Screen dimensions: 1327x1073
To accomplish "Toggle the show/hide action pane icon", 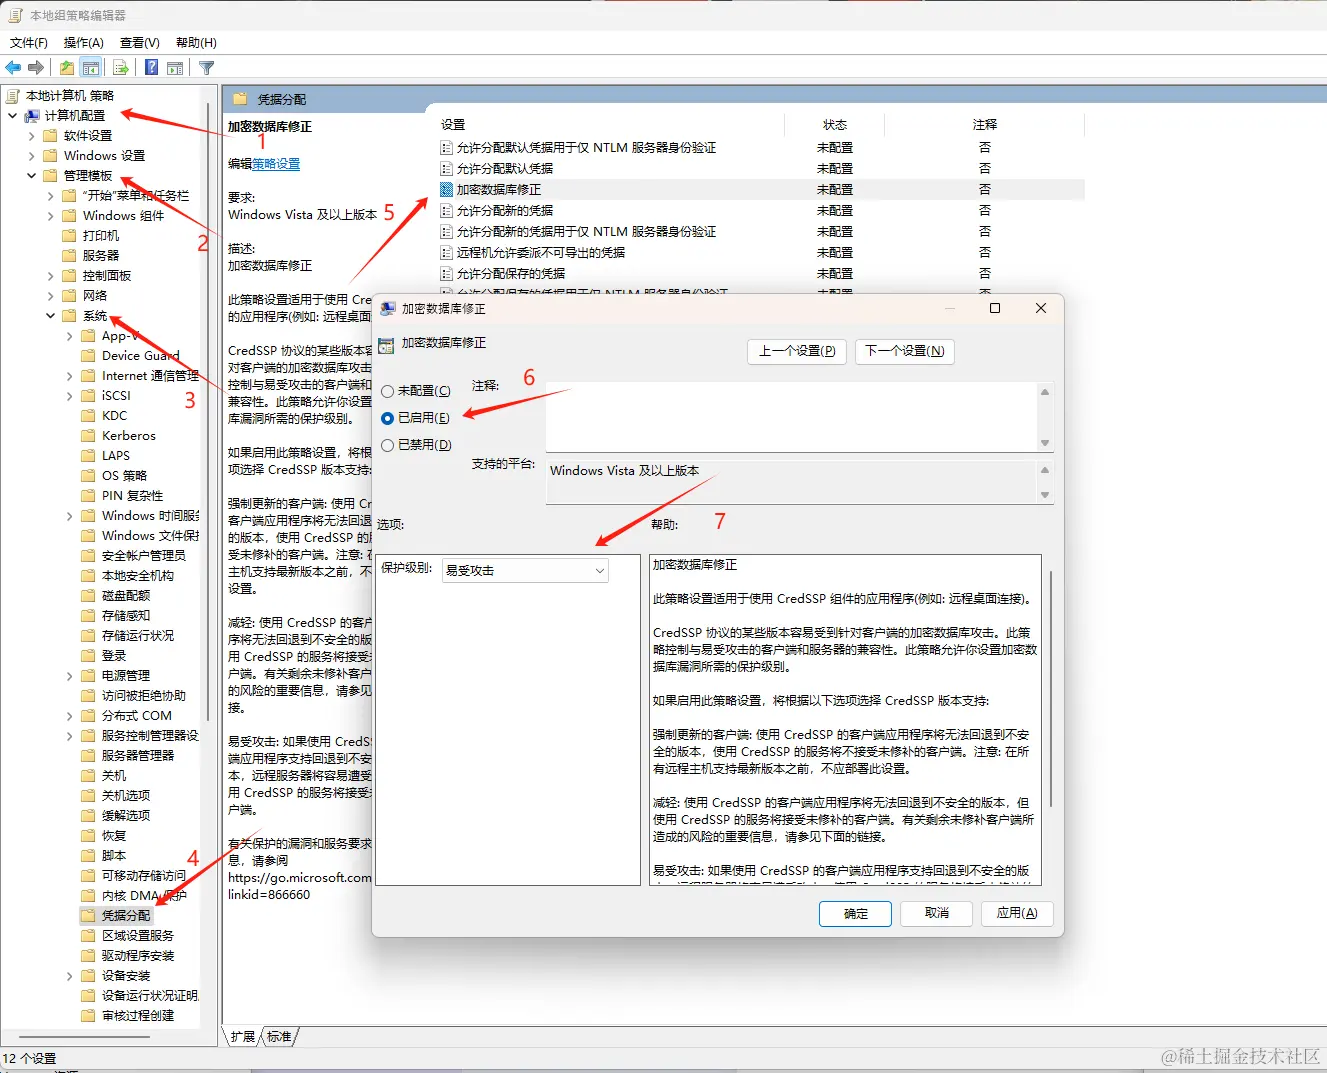I will 175,68.
